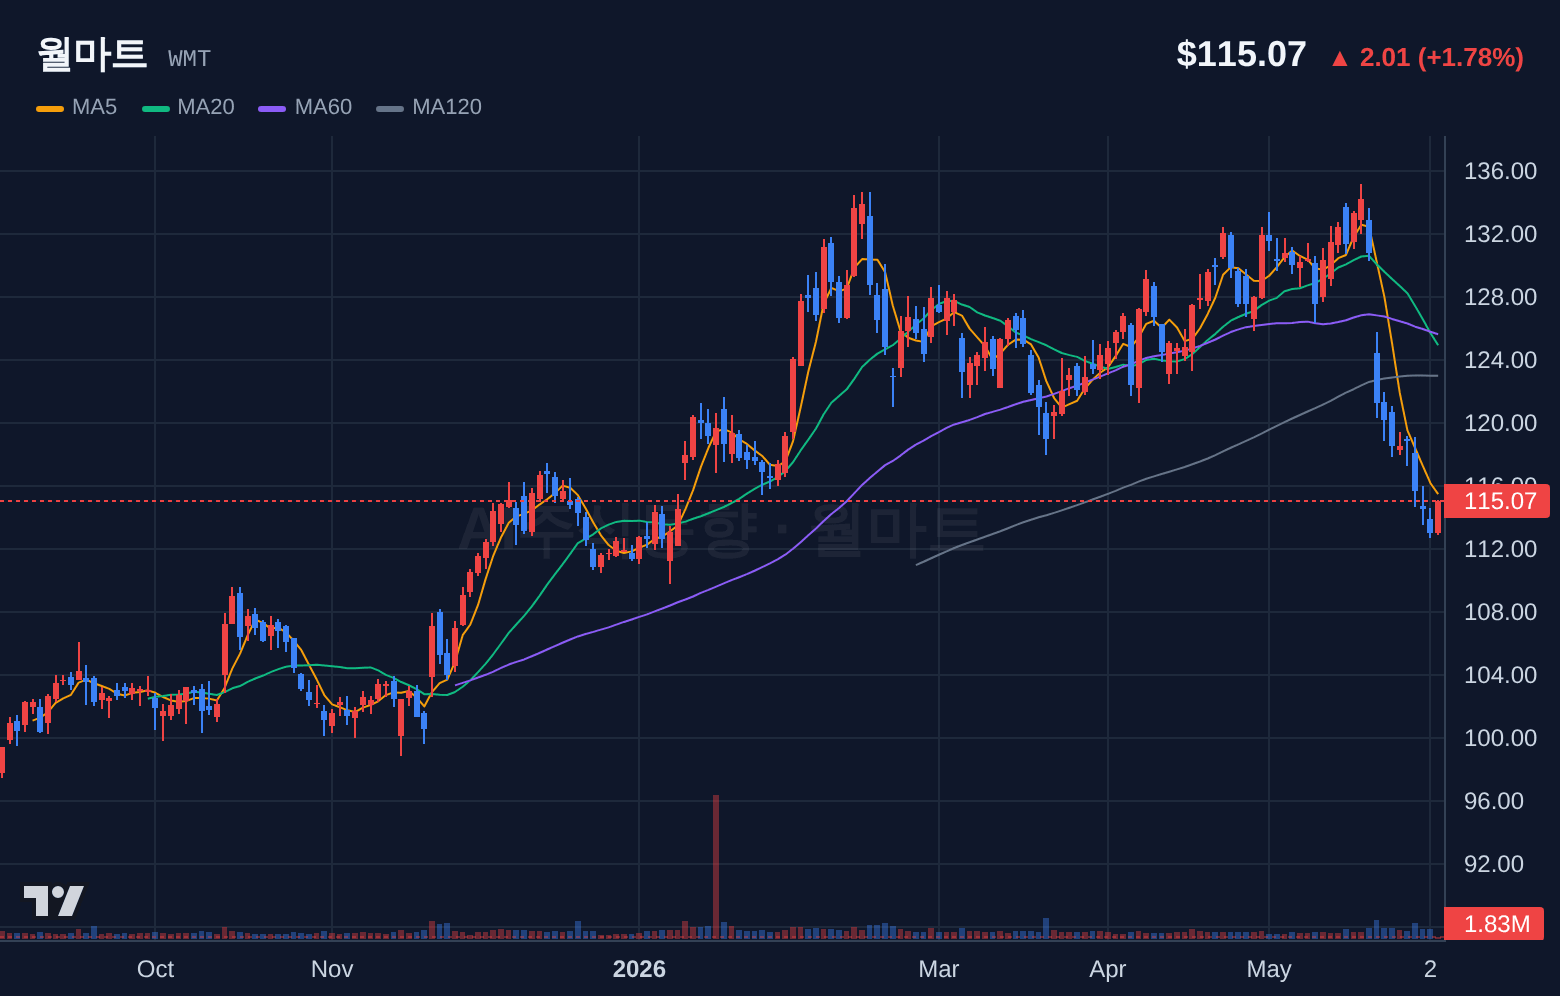Screen dimensions: 1560x996
Task: Click the 136.00 price axis value
Action: tap(1500, 171)
